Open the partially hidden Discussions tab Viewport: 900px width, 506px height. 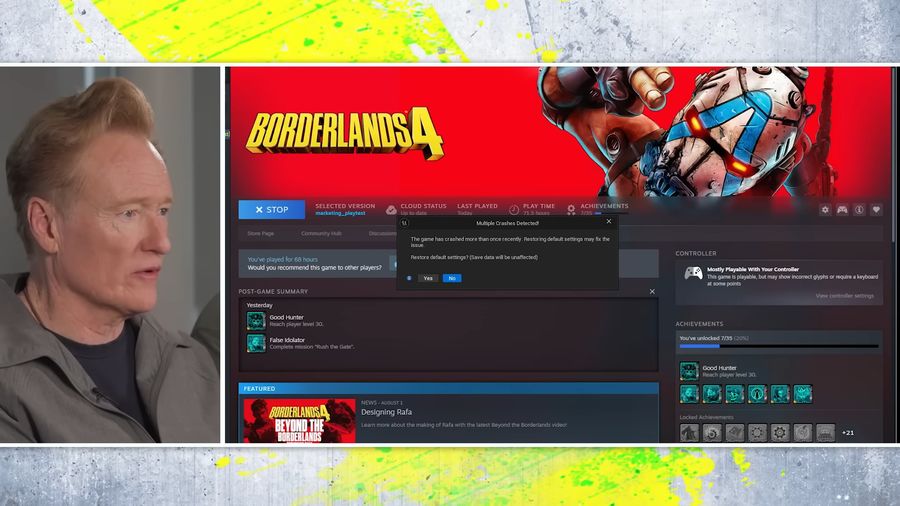point(382,233)
